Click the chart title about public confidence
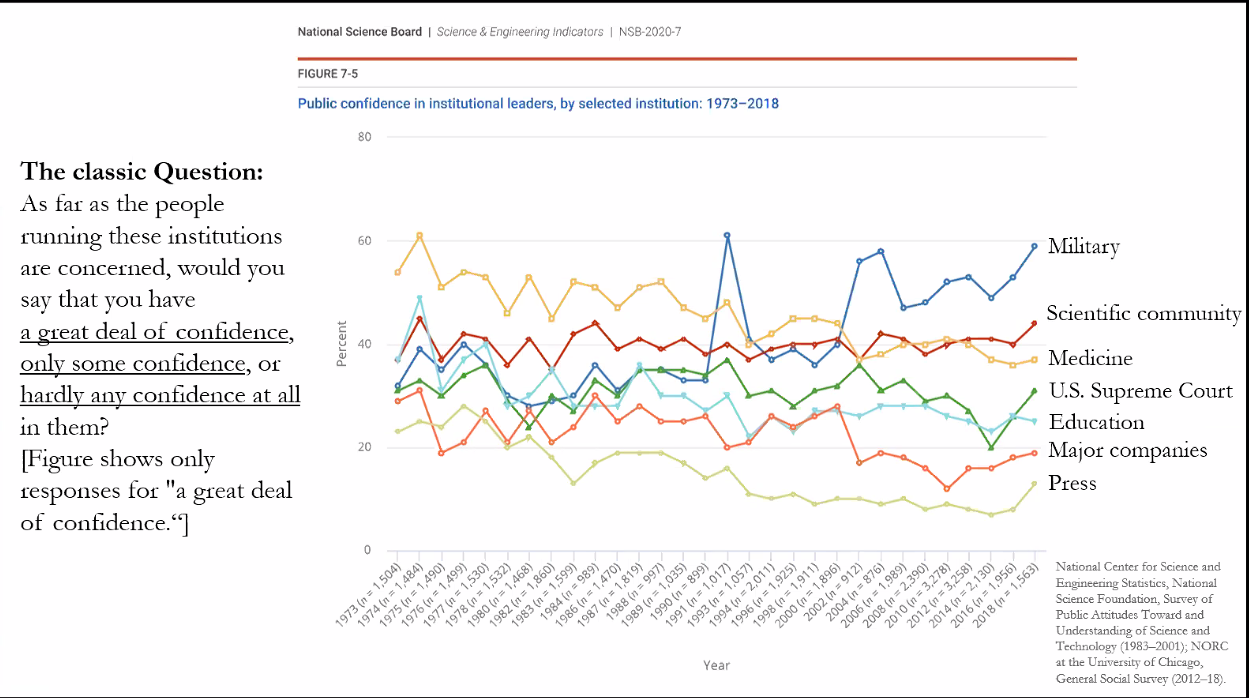1249x698 pixels. [x=538, y=104]
